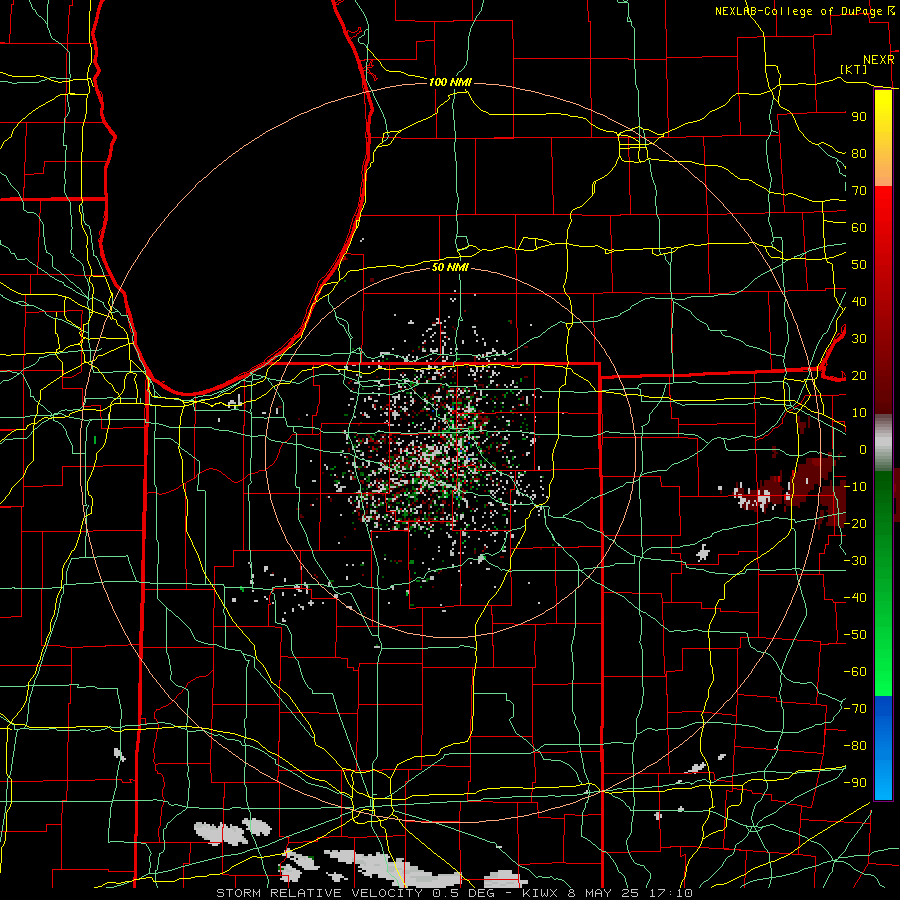900x900 pixels.
Task: Click the 90 value on the velocity scale
Action: tap(859, 117)
